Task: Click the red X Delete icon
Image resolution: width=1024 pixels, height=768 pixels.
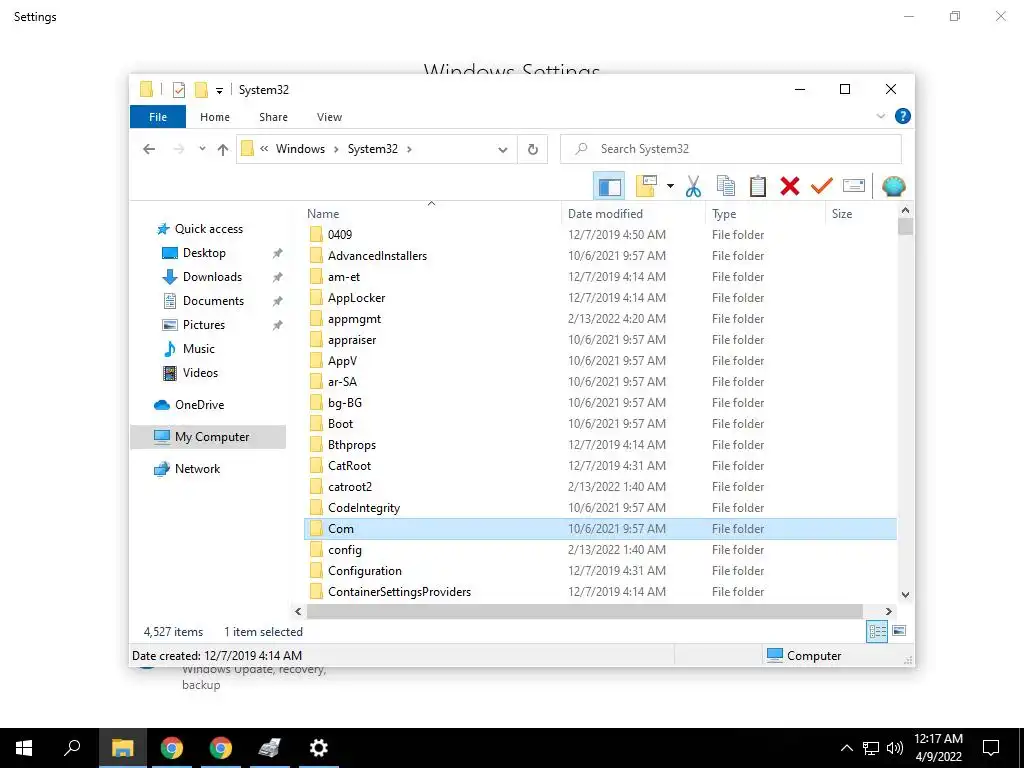Action: click(x=790, y=187)
